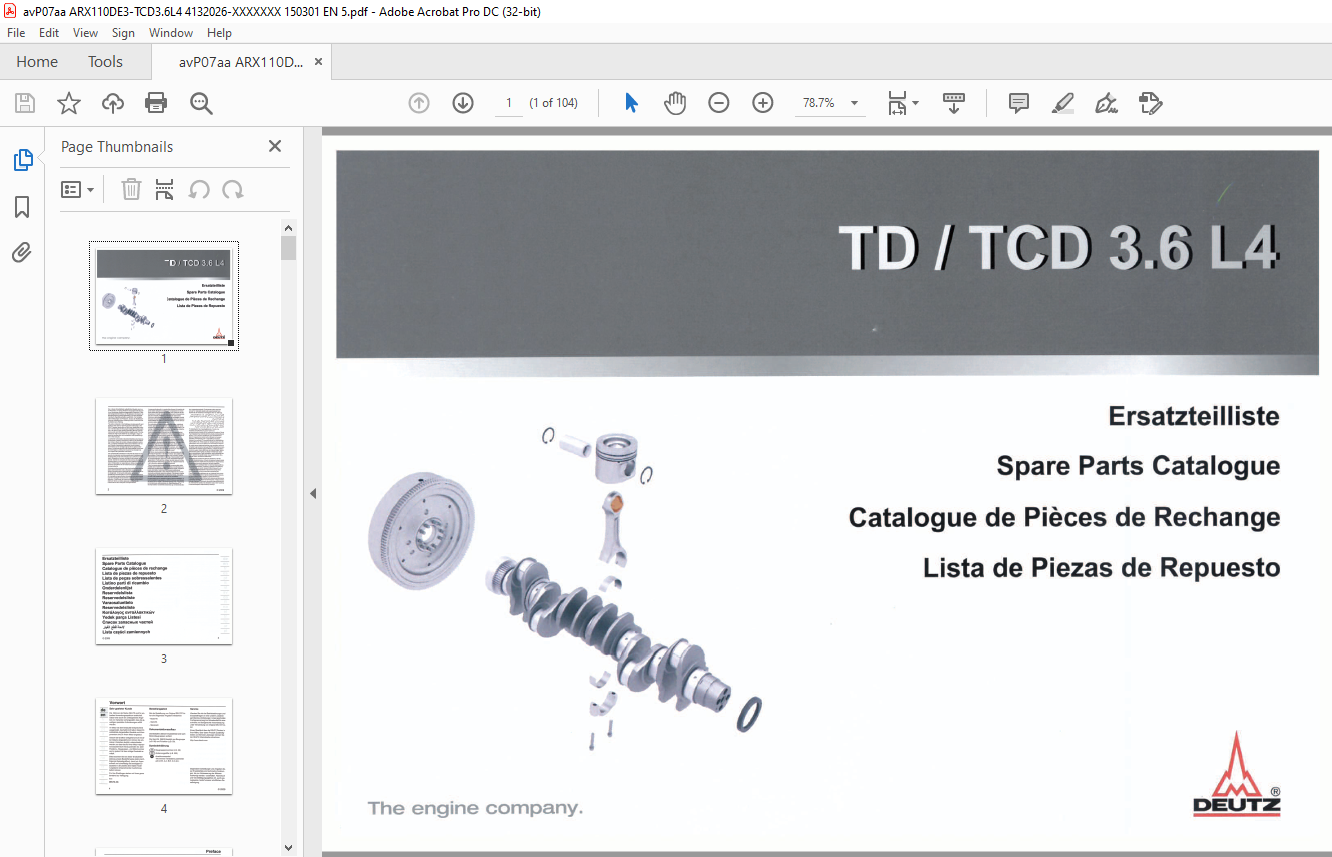
Task: Open the Window menu
Action: pos(171,33)
